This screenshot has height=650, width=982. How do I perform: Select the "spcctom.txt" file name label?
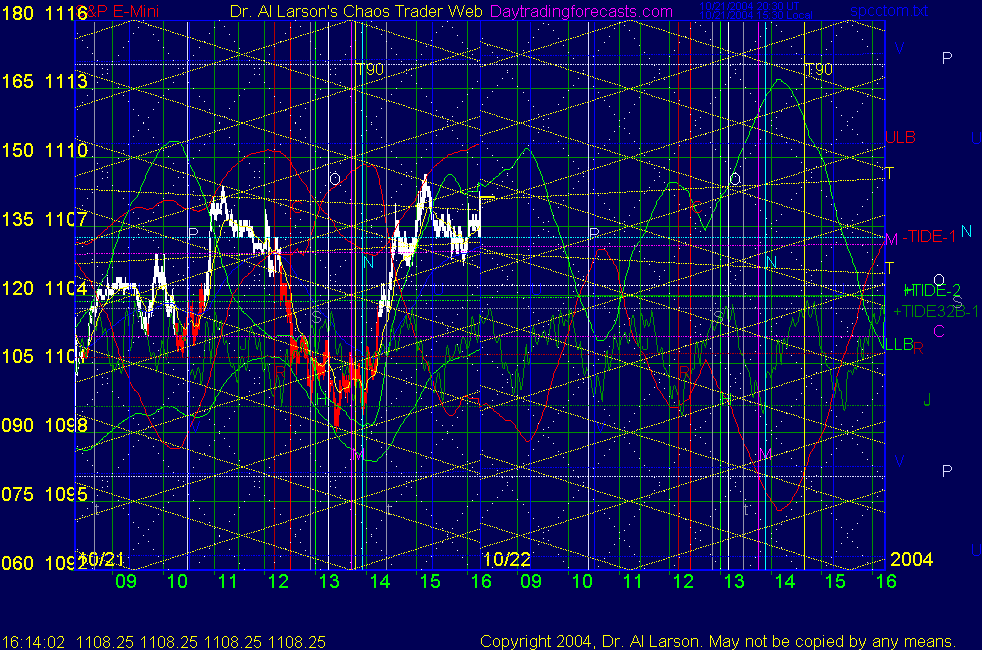coord(889,11)
